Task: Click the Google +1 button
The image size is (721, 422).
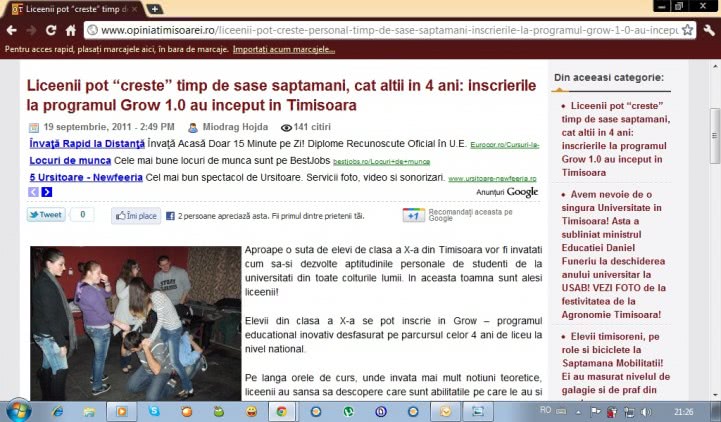Action: point(413,215)
